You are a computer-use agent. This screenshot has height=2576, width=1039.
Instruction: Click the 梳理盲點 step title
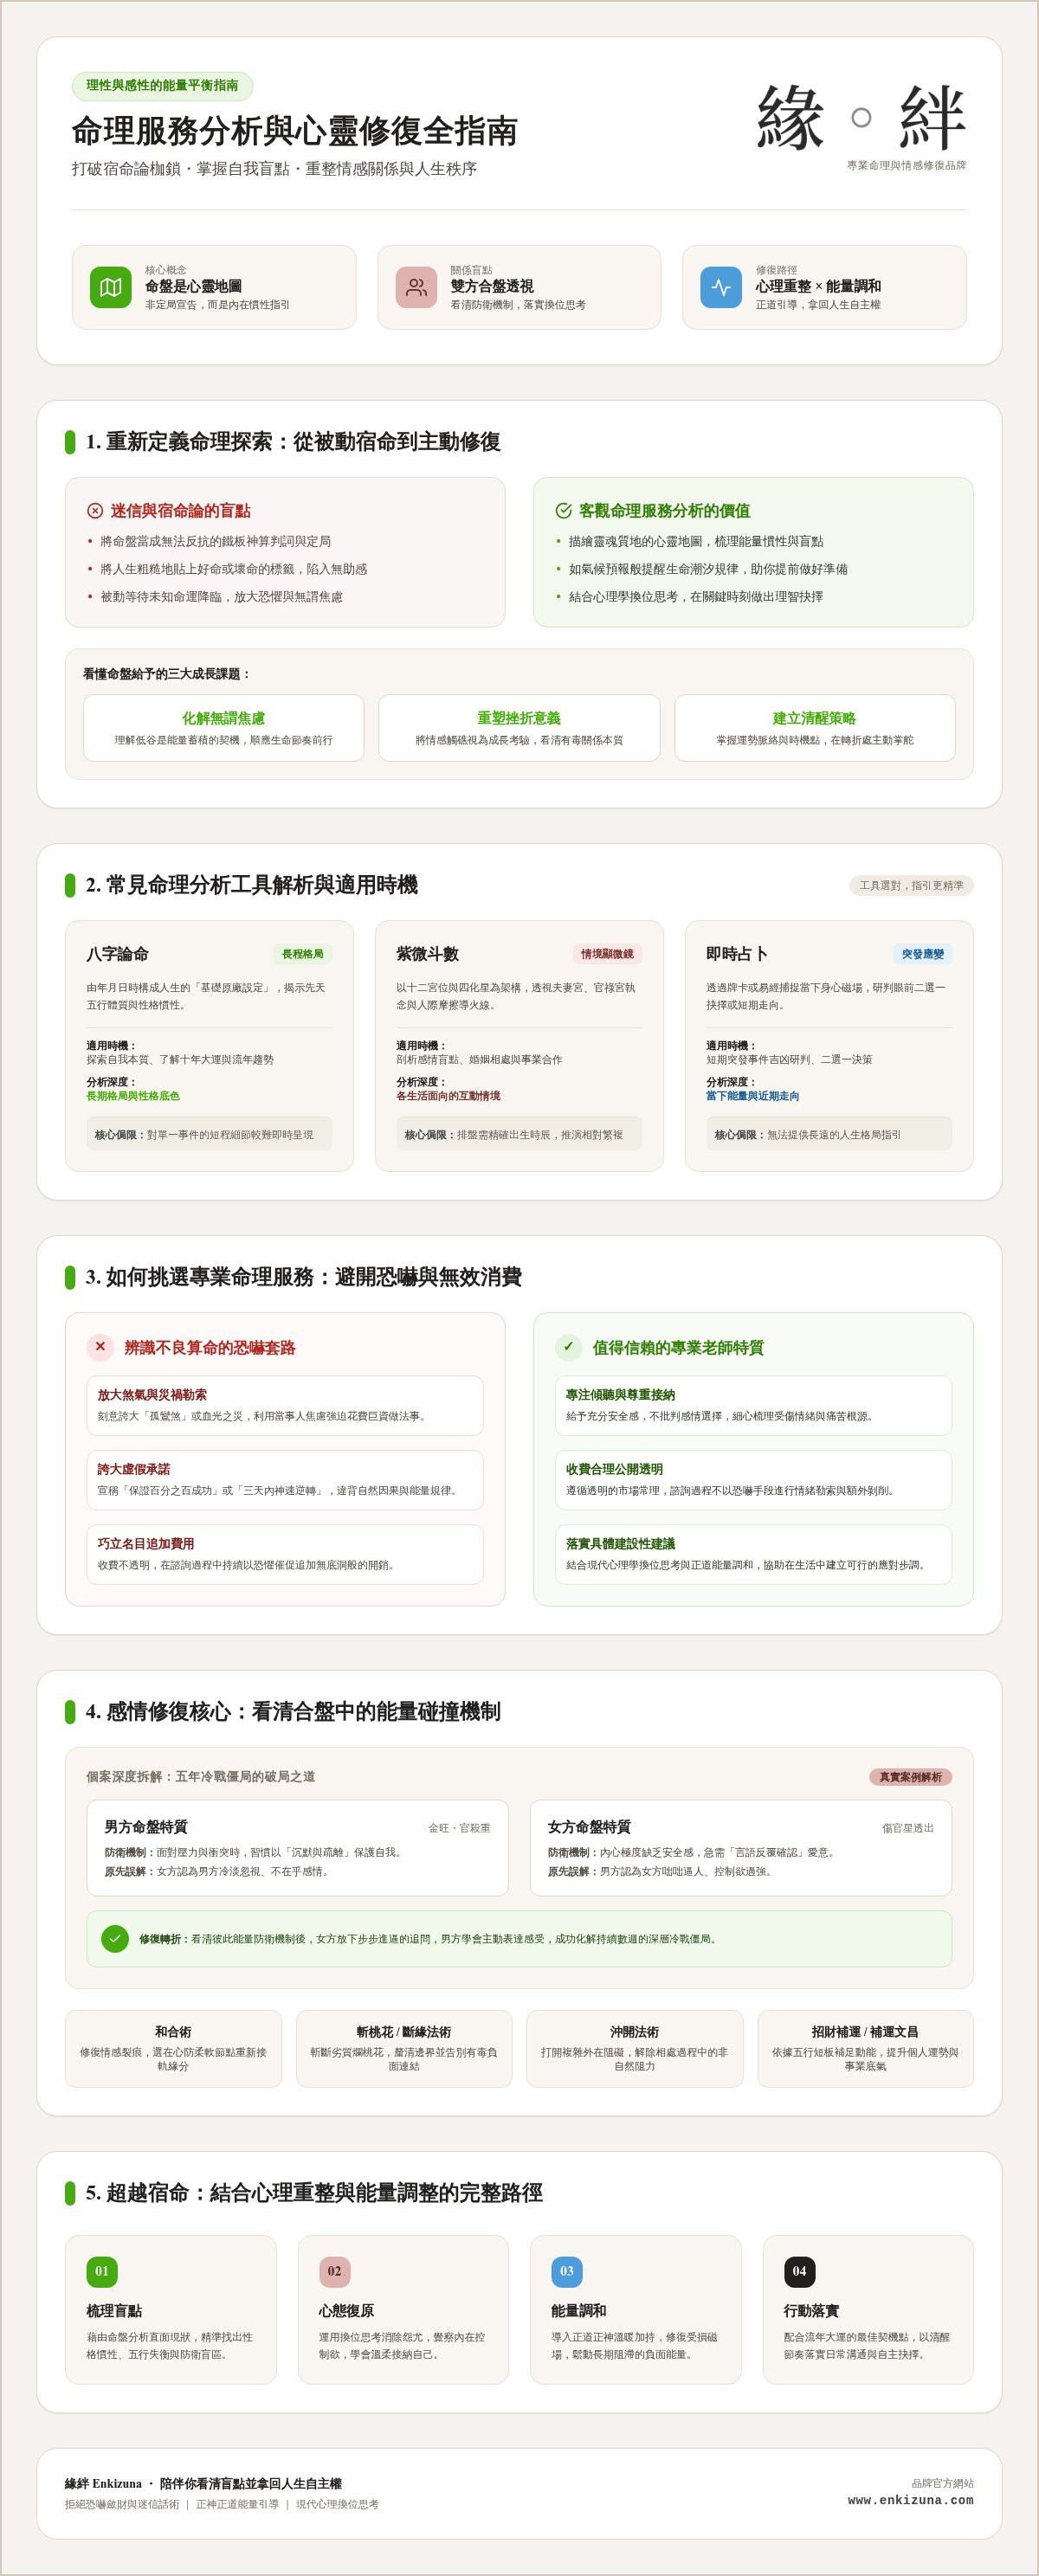click(x=114, y=2311)
